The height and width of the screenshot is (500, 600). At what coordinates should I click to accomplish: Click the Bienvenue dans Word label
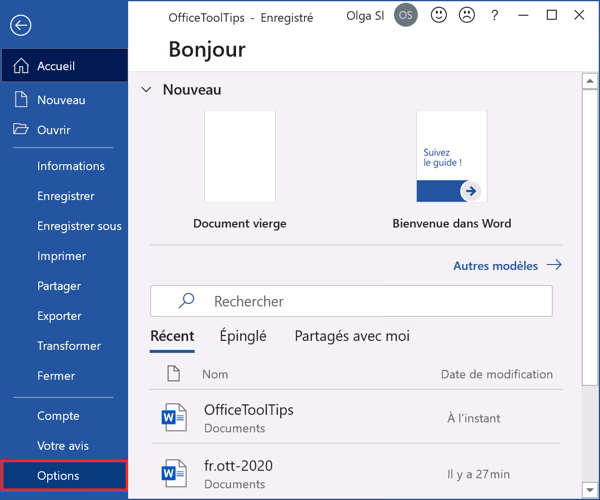[x=452, y=223]
